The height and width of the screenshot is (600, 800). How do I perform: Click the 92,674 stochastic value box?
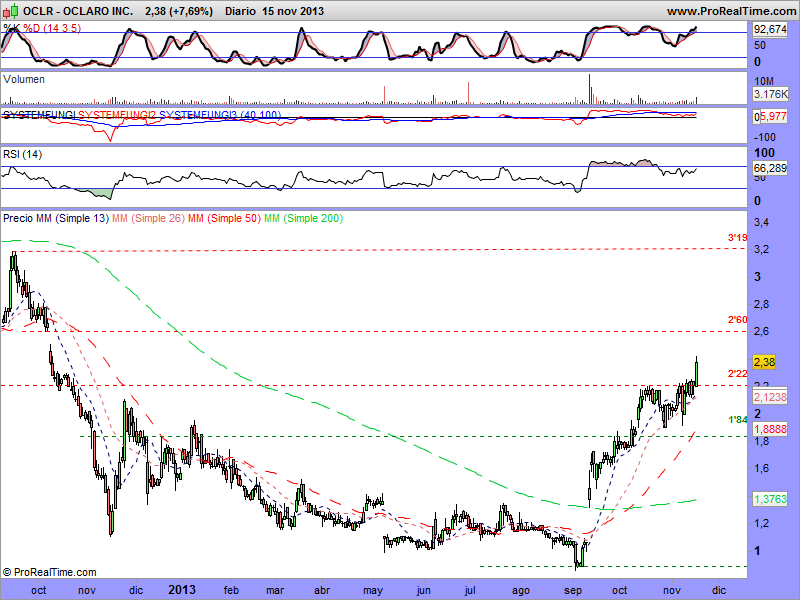point(770,30)
